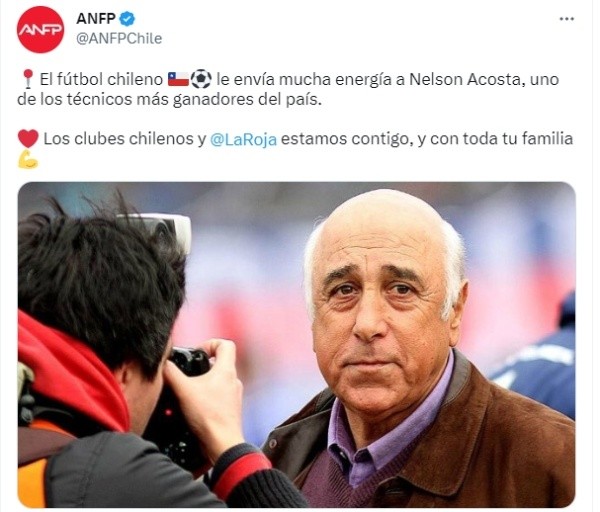Screen dimensions: 600x512
Task: Click the red heart emoji
Action: coord(28,139)
